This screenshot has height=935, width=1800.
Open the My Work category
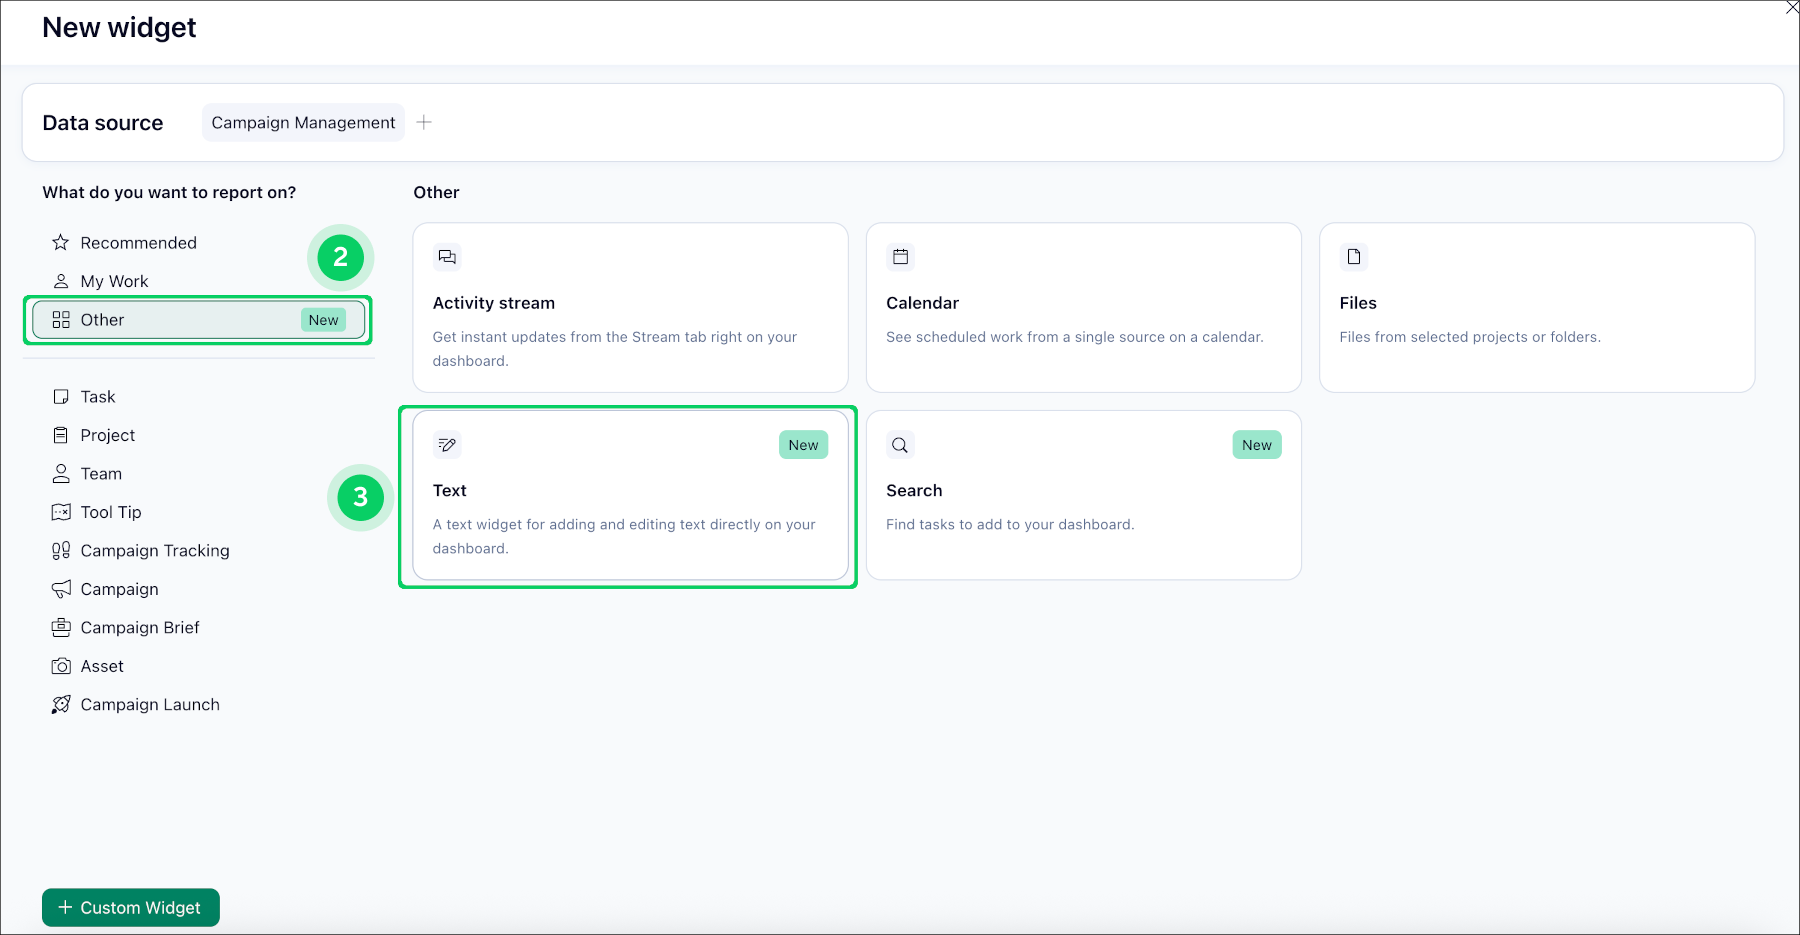114,282
